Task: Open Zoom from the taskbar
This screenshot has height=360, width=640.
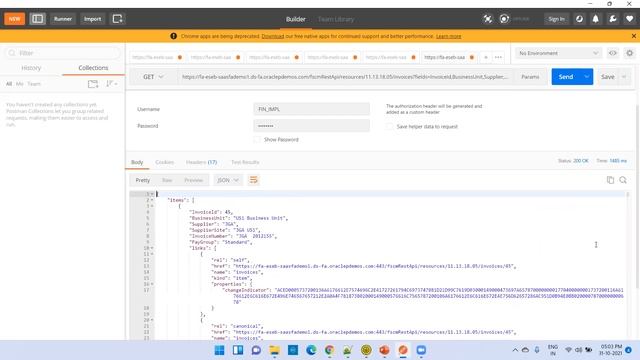Action: (421, 350)
